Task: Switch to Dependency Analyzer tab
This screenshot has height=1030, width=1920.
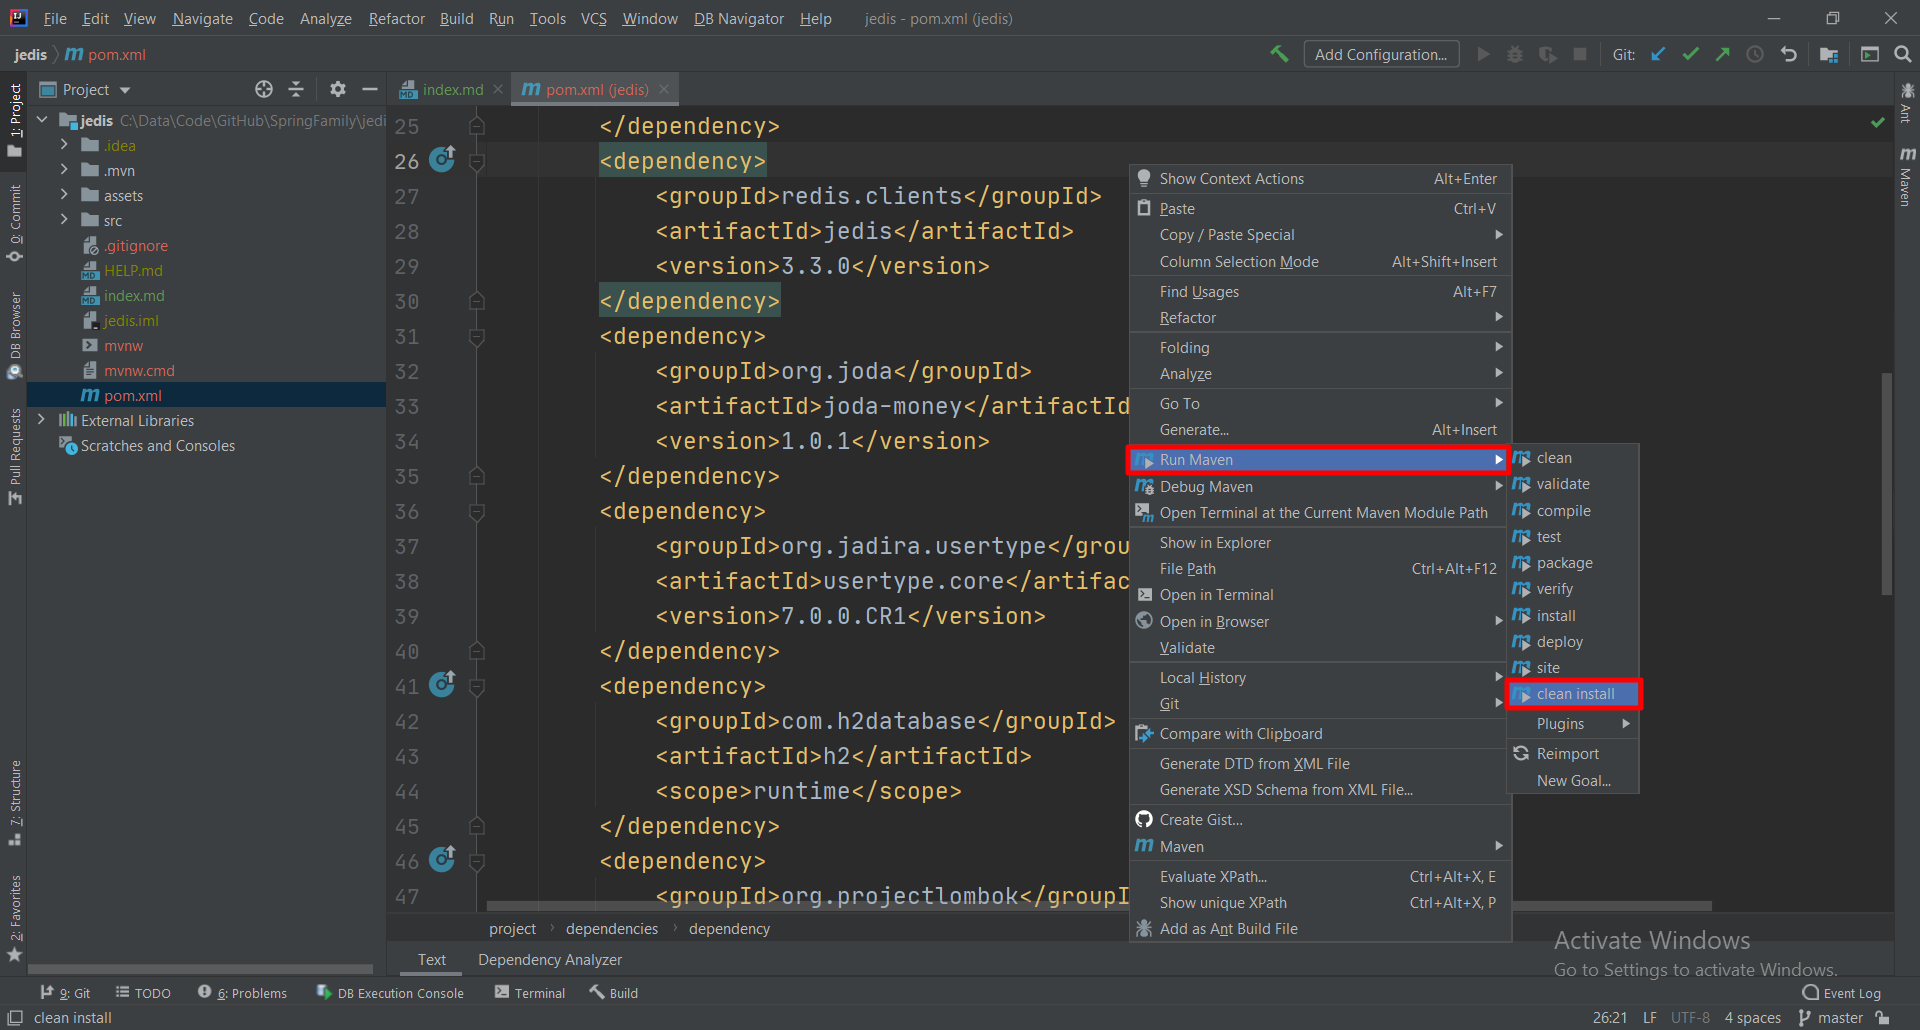Action: tap(550, 959)
